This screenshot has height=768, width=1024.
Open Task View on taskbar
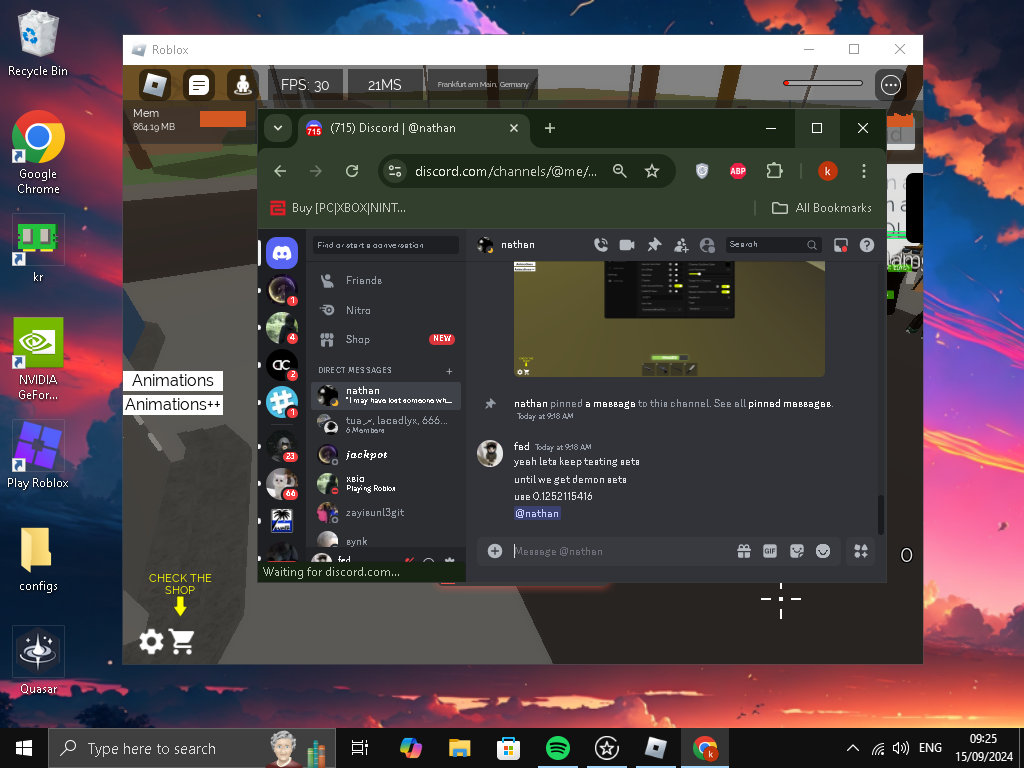pos(360,748)
